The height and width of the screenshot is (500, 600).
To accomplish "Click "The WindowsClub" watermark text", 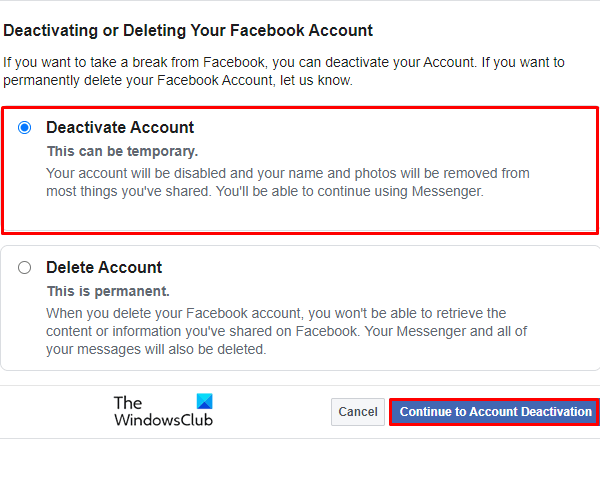I will click(150, 412).
